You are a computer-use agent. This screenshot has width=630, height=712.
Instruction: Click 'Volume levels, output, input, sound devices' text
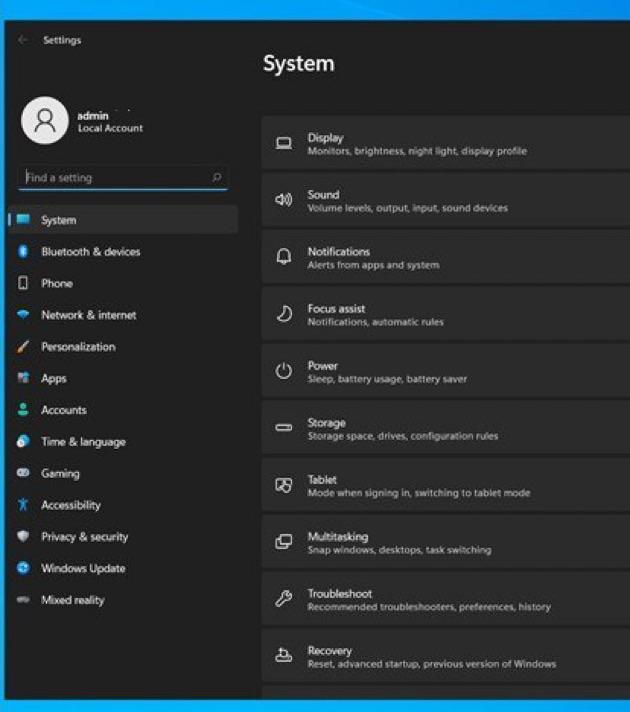click(x=407, y=208)
